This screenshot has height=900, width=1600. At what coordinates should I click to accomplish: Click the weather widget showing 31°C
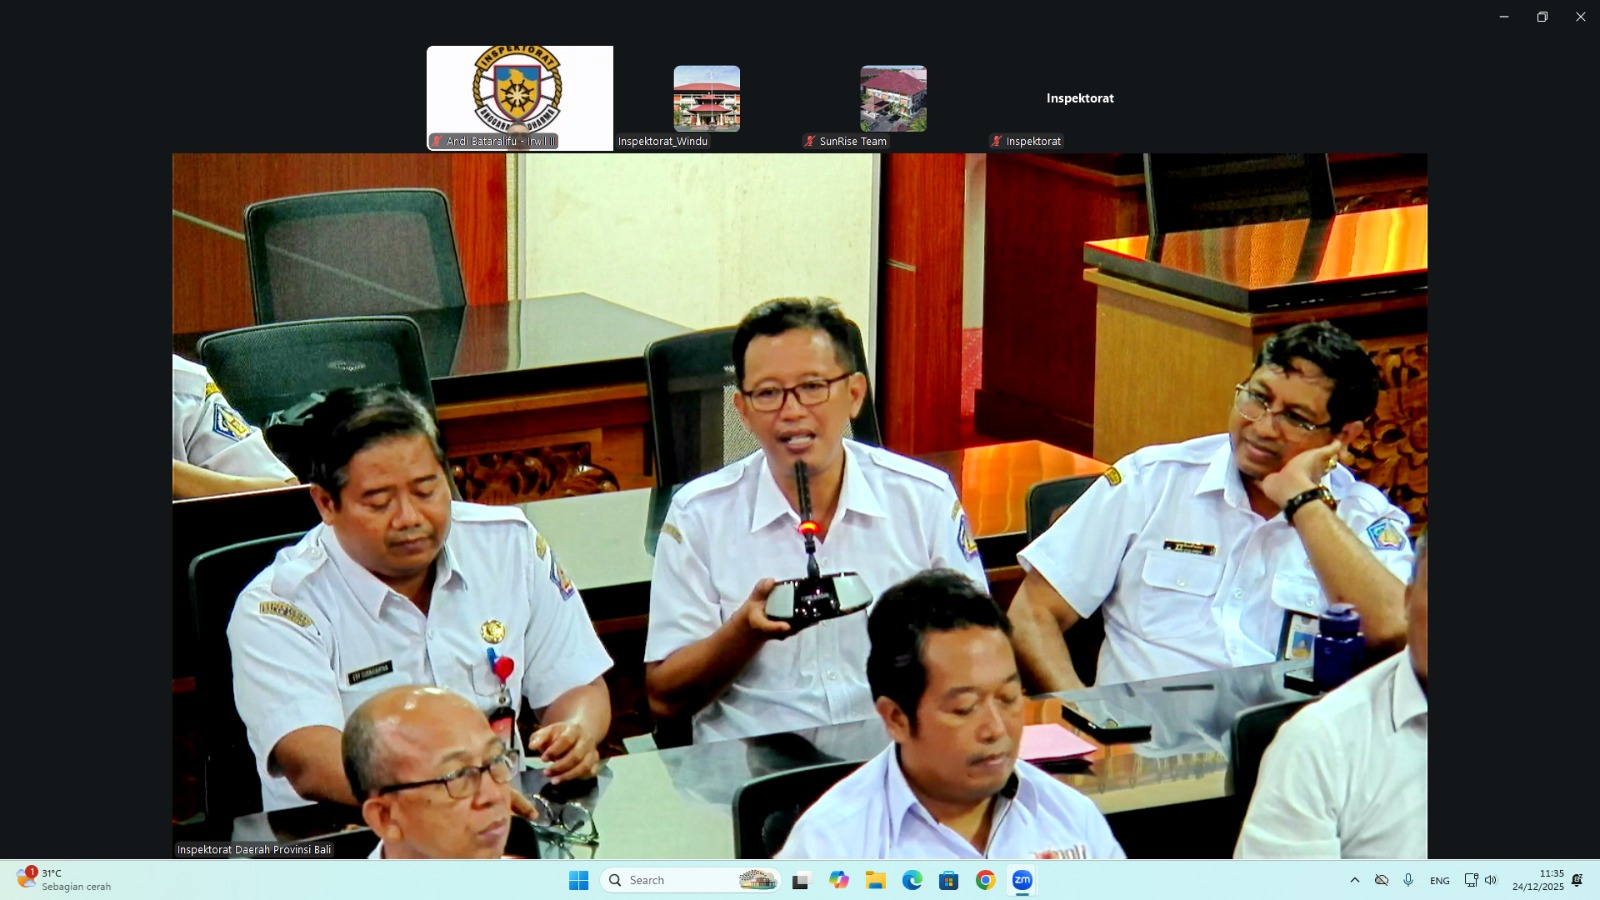pyautogui.click(x=65, y=880)
